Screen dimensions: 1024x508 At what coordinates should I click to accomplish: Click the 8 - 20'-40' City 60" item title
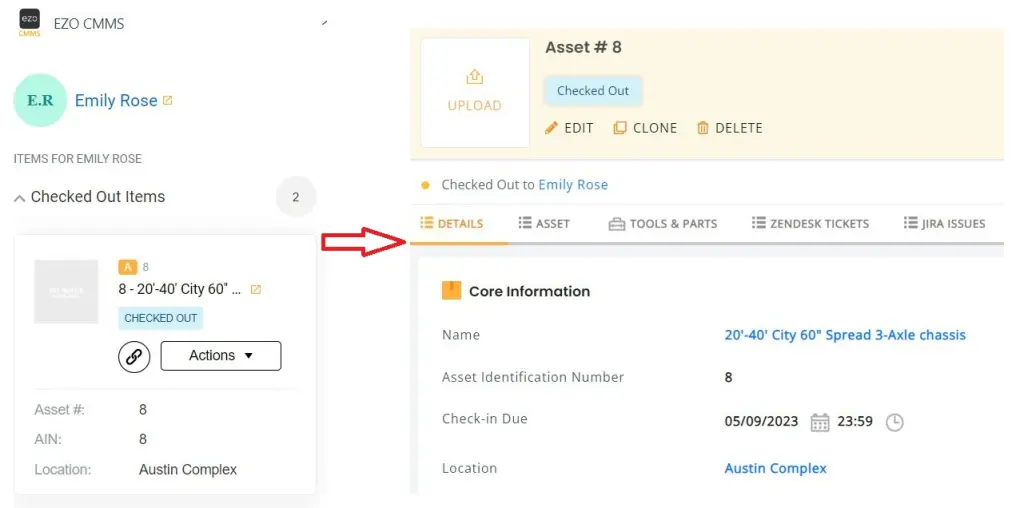(180, 289)
